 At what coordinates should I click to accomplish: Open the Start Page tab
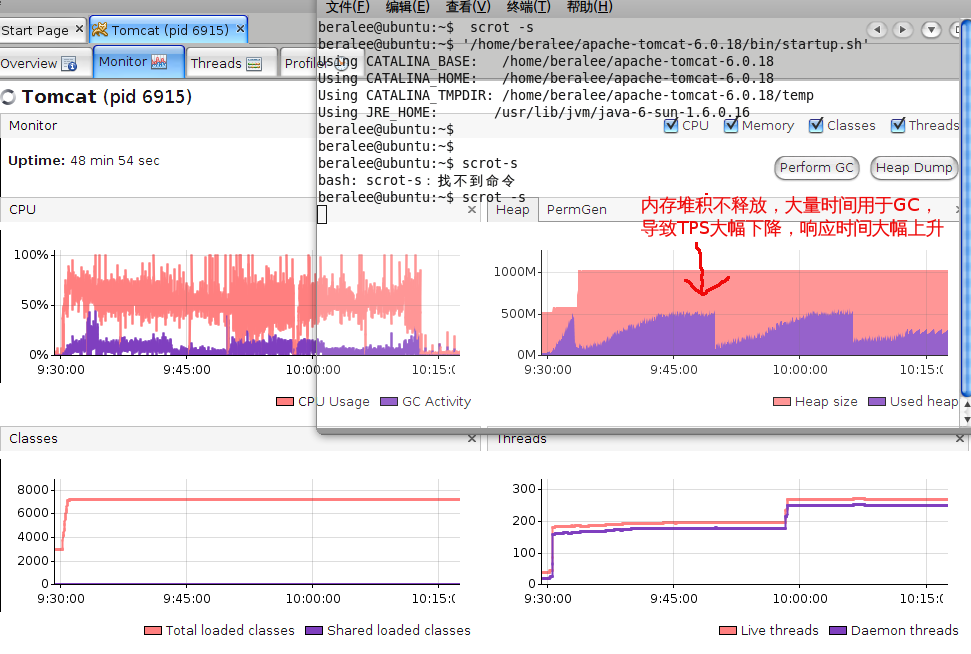pyautogui.click(x=35, y=30)
